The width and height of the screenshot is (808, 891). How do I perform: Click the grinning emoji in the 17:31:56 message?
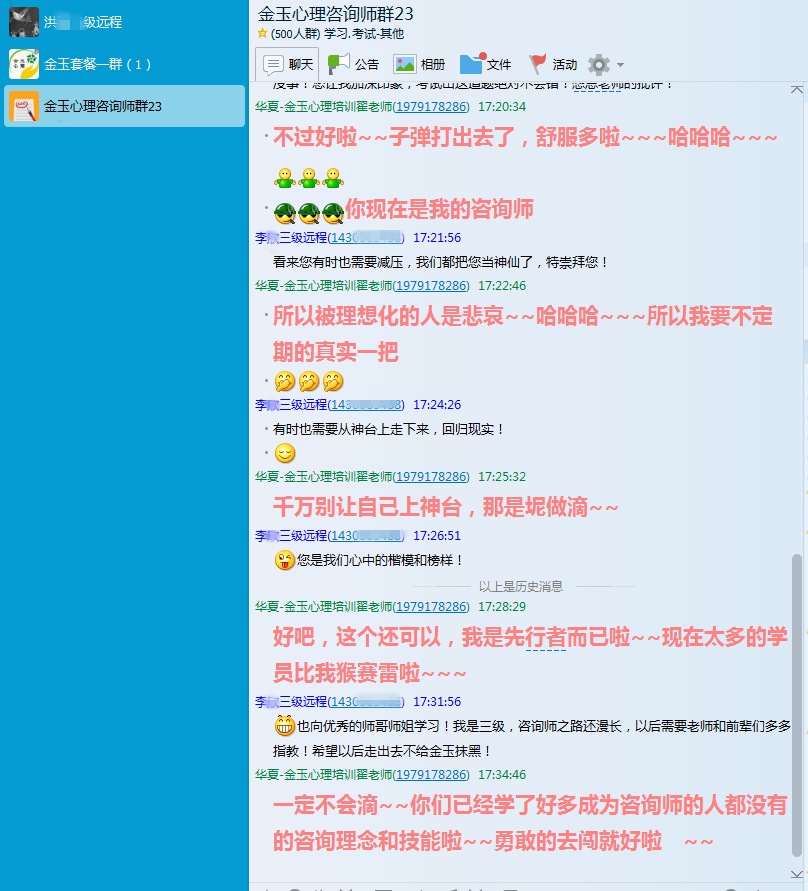pyautogui.click(x=284, y=726)
